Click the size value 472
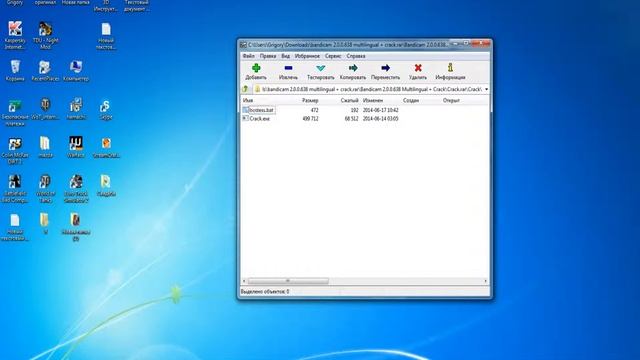Image resolution: width=640 pixels, height=360 pixels. click(314, 110)
